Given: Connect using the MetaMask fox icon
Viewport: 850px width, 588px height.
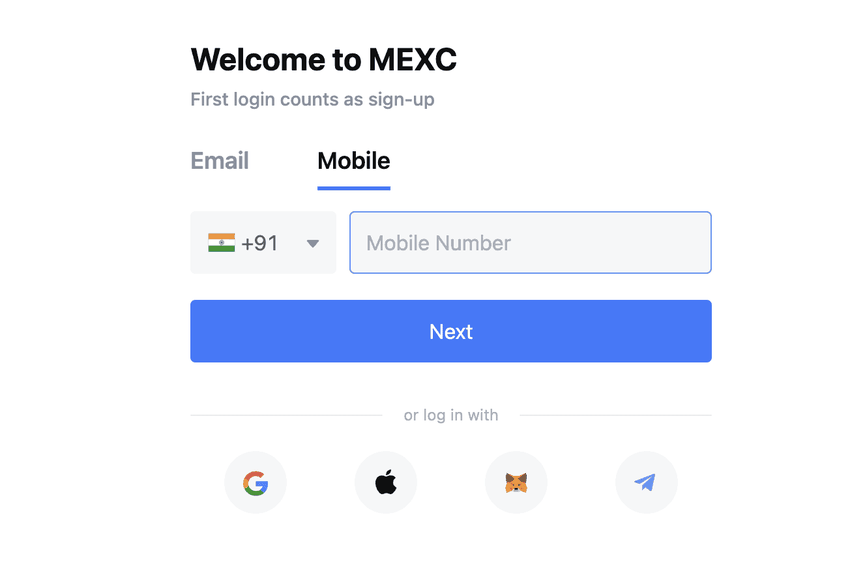Looking at the screenshot, I should (516, 483).
